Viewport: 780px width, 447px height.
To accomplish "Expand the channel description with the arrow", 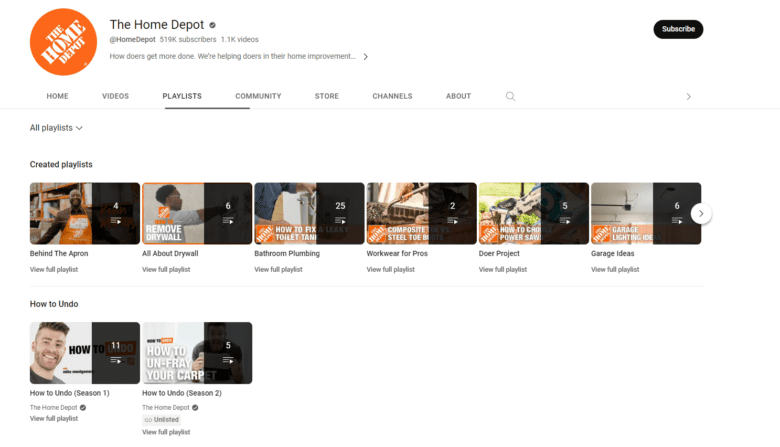I will 366,57.
